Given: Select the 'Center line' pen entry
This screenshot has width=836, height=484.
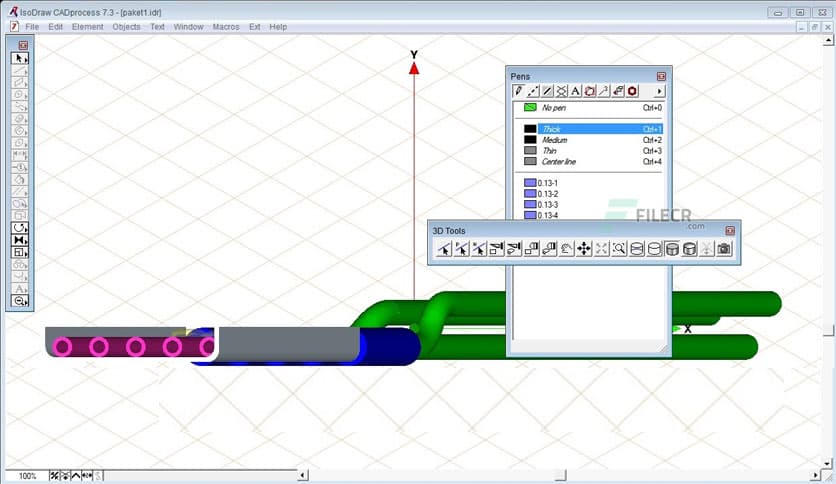Looking at the screenshot, I should (592, 162).
